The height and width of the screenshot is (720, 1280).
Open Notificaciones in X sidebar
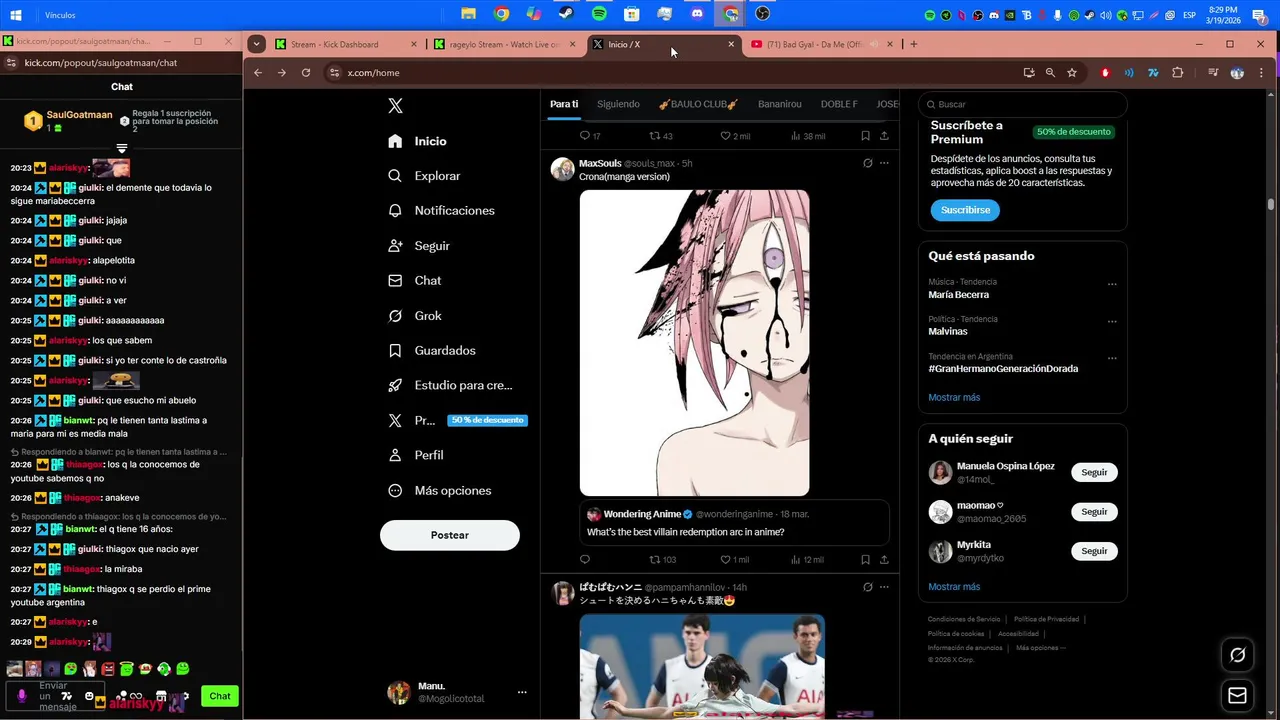tap(441, 211)
